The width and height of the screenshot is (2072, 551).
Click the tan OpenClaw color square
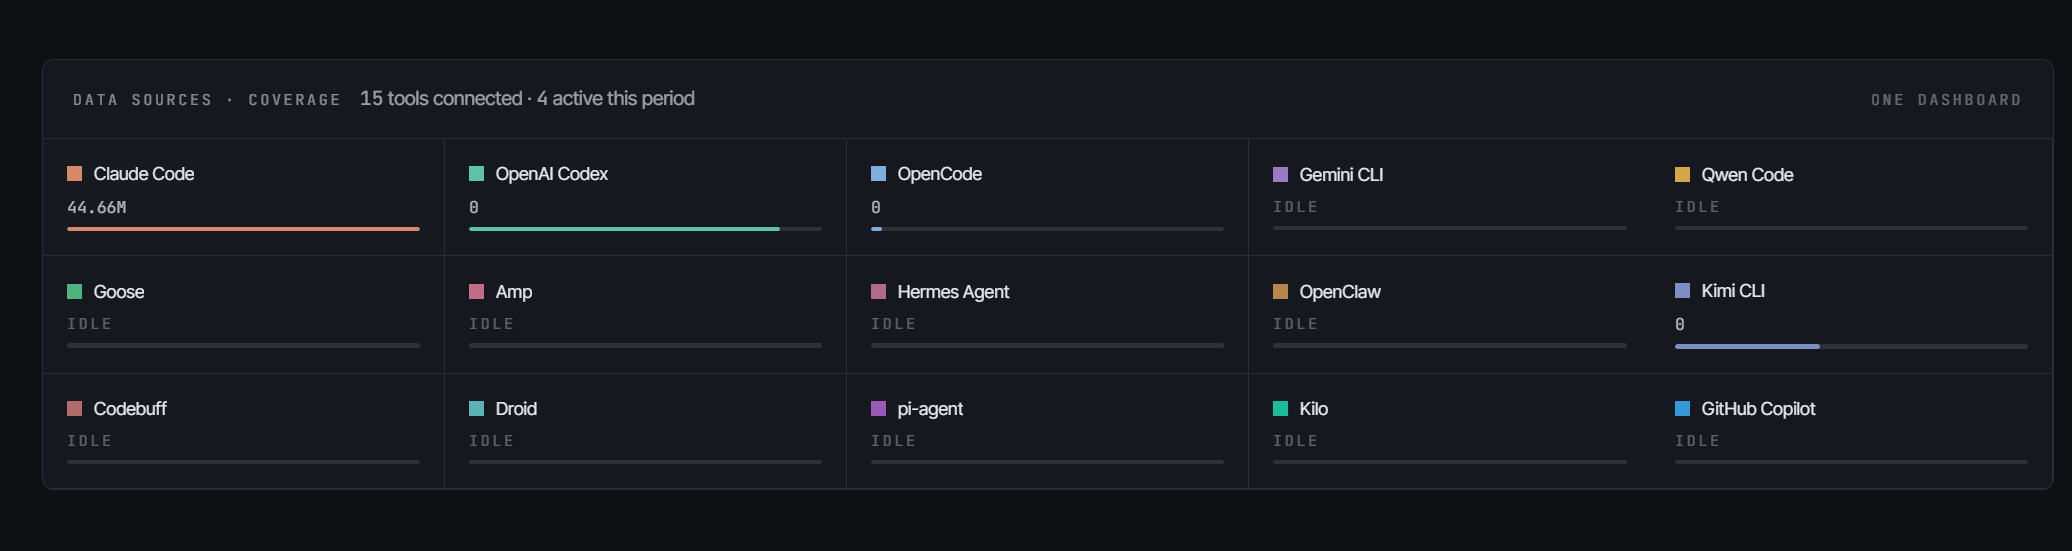click(x=1280, y=292)
